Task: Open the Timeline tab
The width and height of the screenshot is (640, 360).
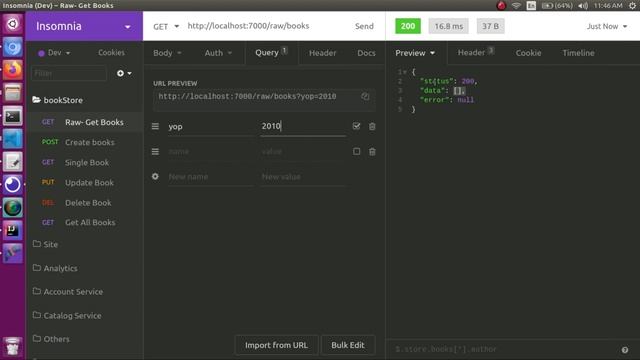Action: coord(578,53)
